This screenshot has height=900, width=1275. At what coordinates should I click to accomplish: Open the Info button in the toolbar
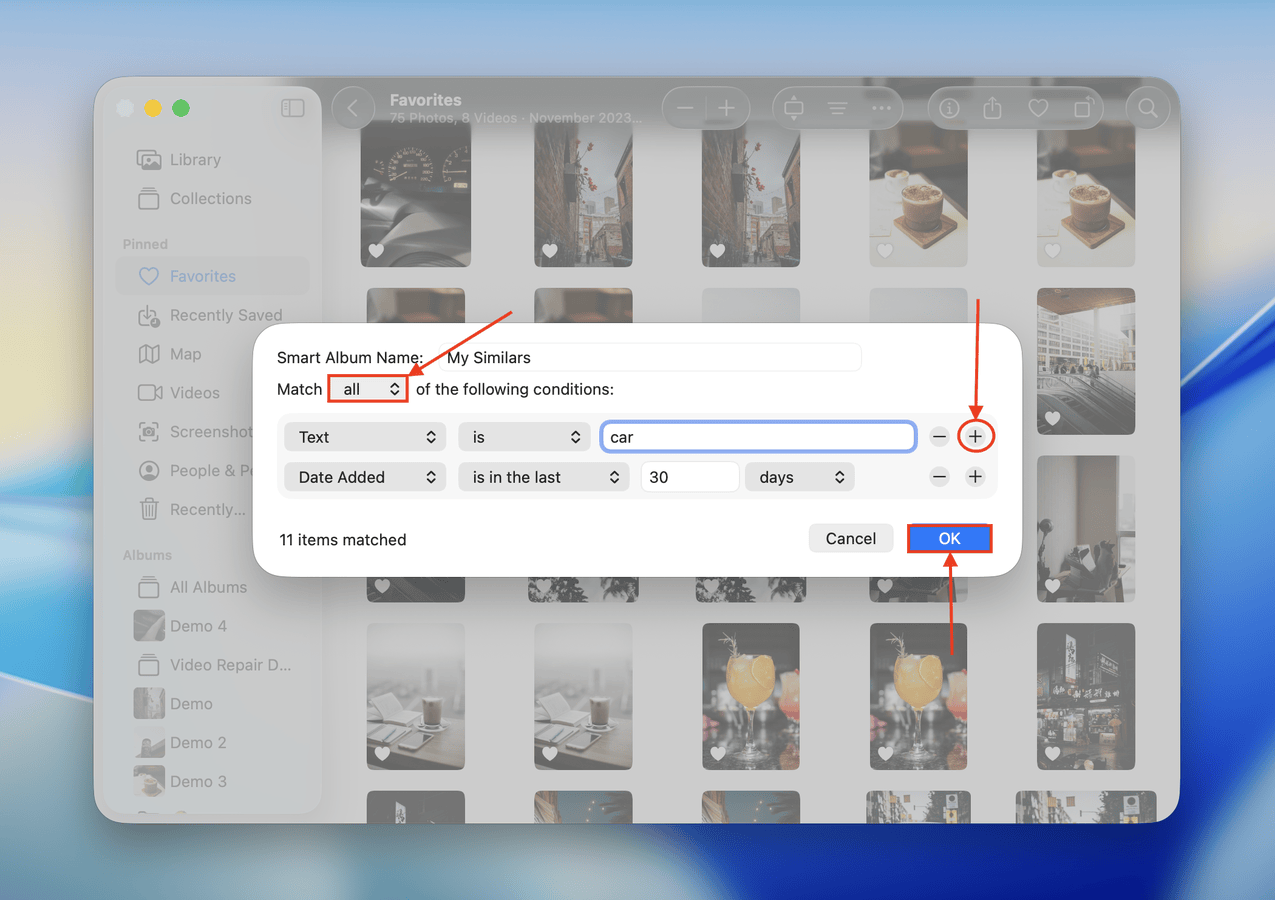(x=949, y=108)
